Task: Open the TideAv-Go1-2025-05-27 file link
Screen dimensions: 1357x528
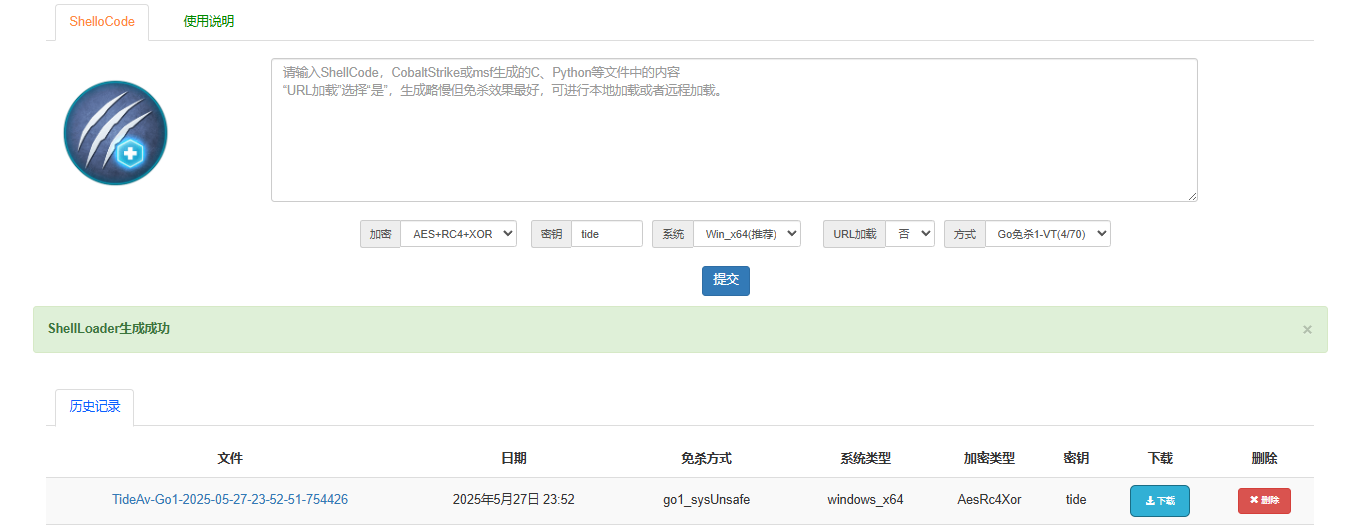Action: click(x=230, y=499)
